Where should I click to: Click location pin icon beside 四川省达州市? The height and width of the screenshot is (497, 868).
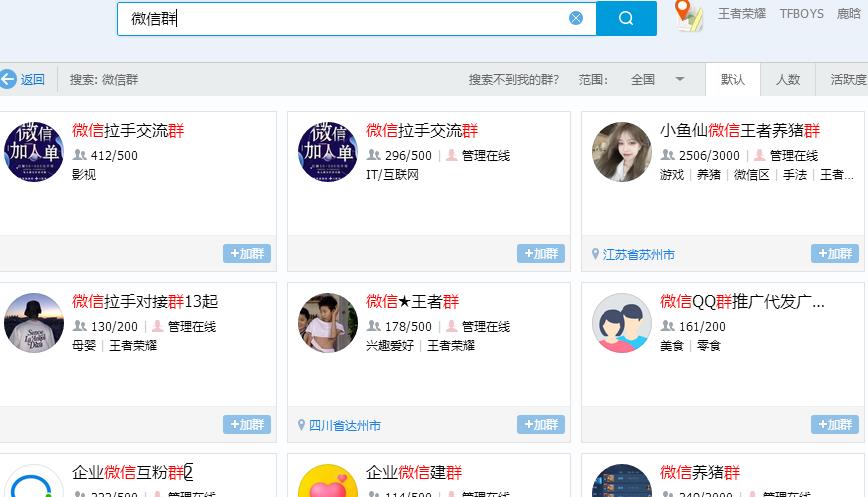pyautogui.click(x=301, y=425)
